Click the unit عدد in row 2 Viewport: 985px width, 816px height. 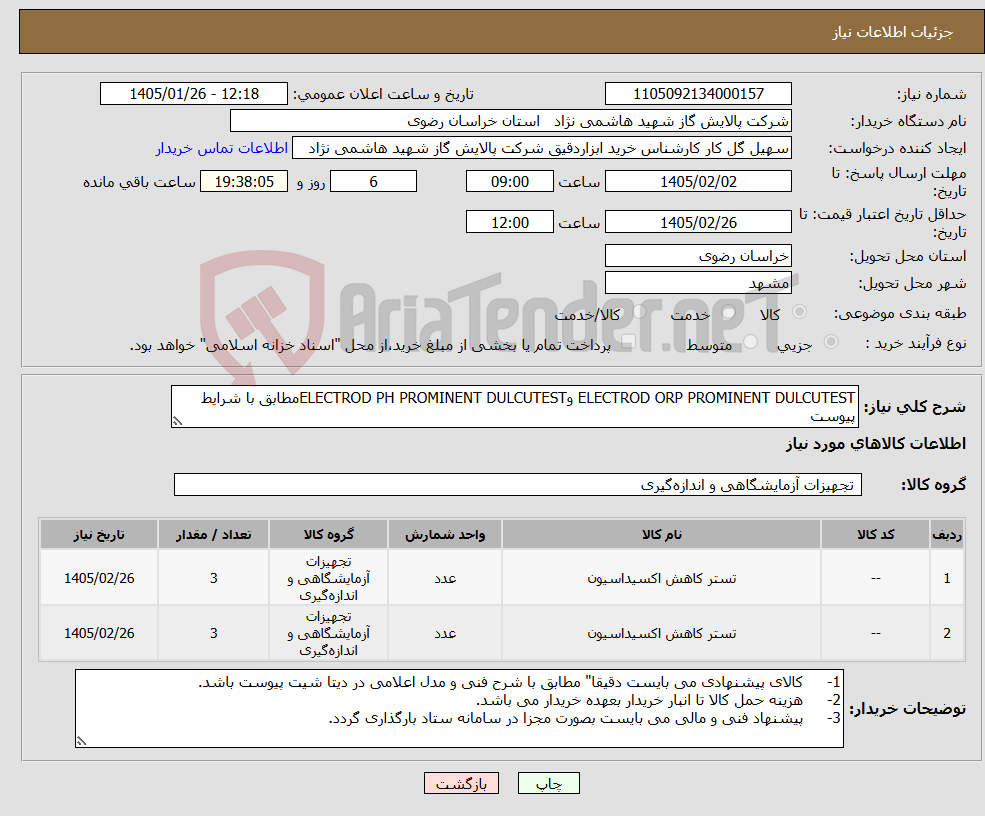[445, 633]
